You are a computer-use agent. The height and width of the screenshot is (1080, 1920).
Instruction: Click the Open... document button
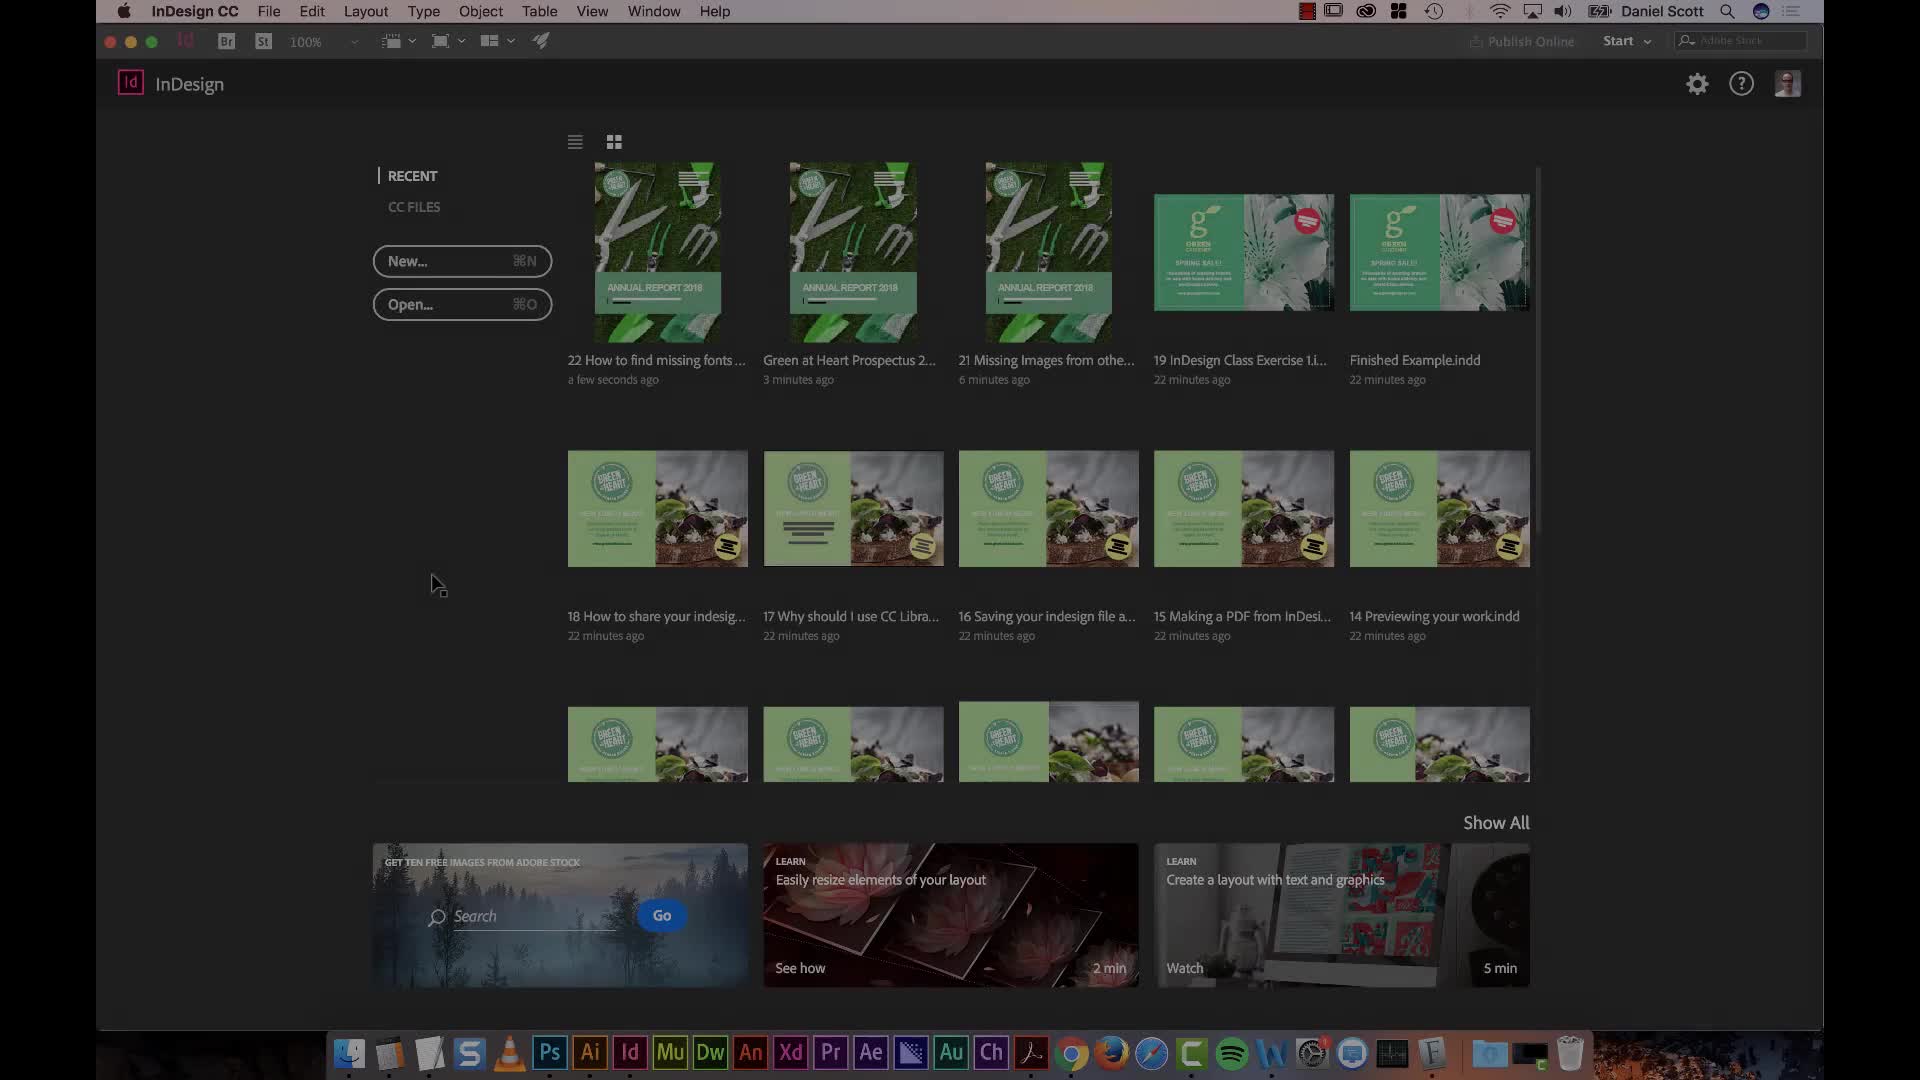click(462, 304)
